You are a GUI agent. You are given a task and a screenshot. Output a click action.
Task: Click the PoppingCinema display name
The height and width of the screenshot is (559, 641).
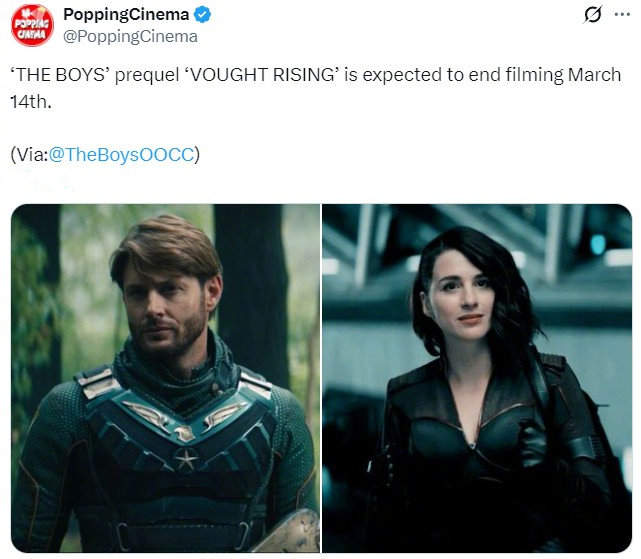(x=126, y=14)
